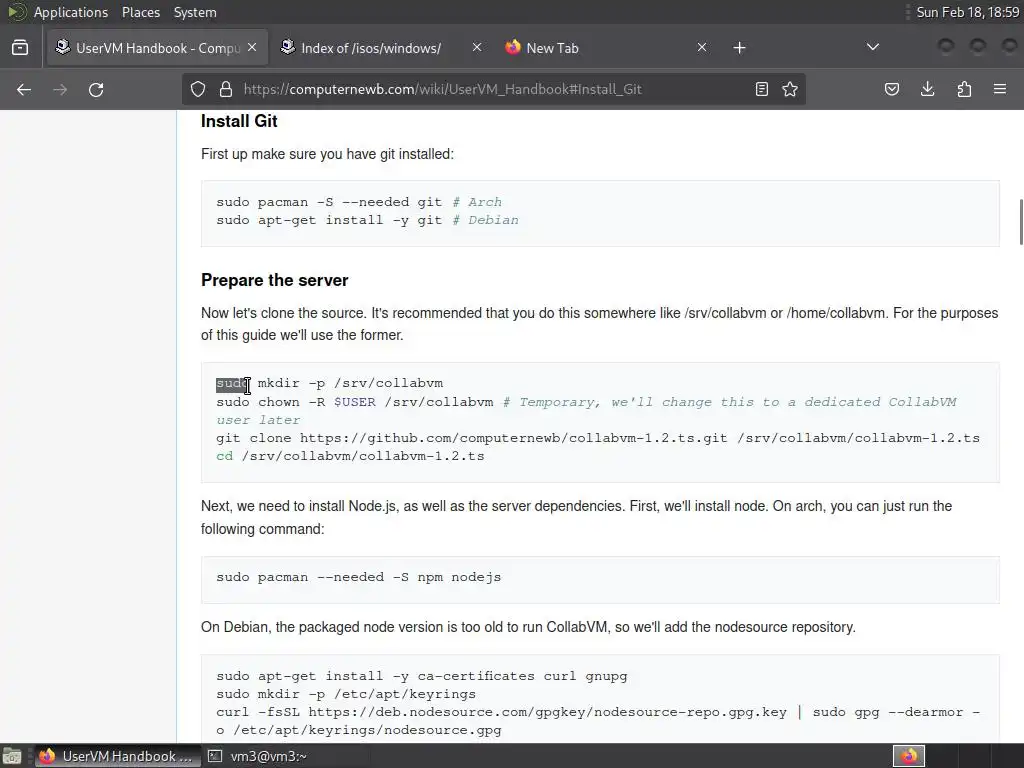Click the site security padlock icon
Viewport: 1024px width, 768px height.
pos(226,89)
